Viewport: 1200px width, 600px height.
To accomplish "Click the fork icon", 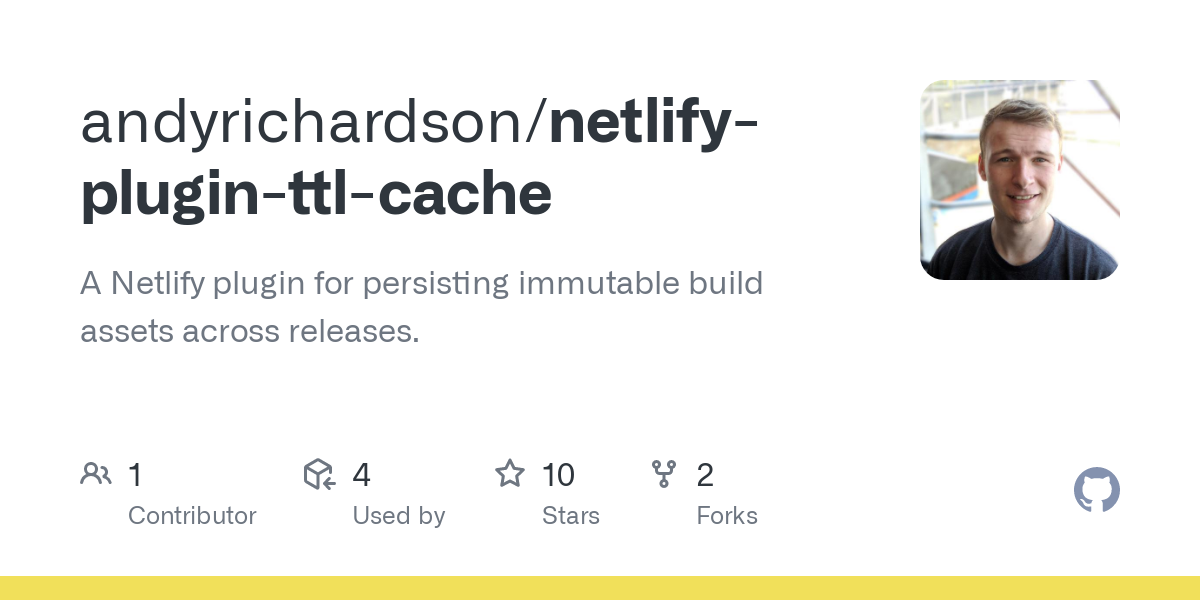I will (664, 474).
